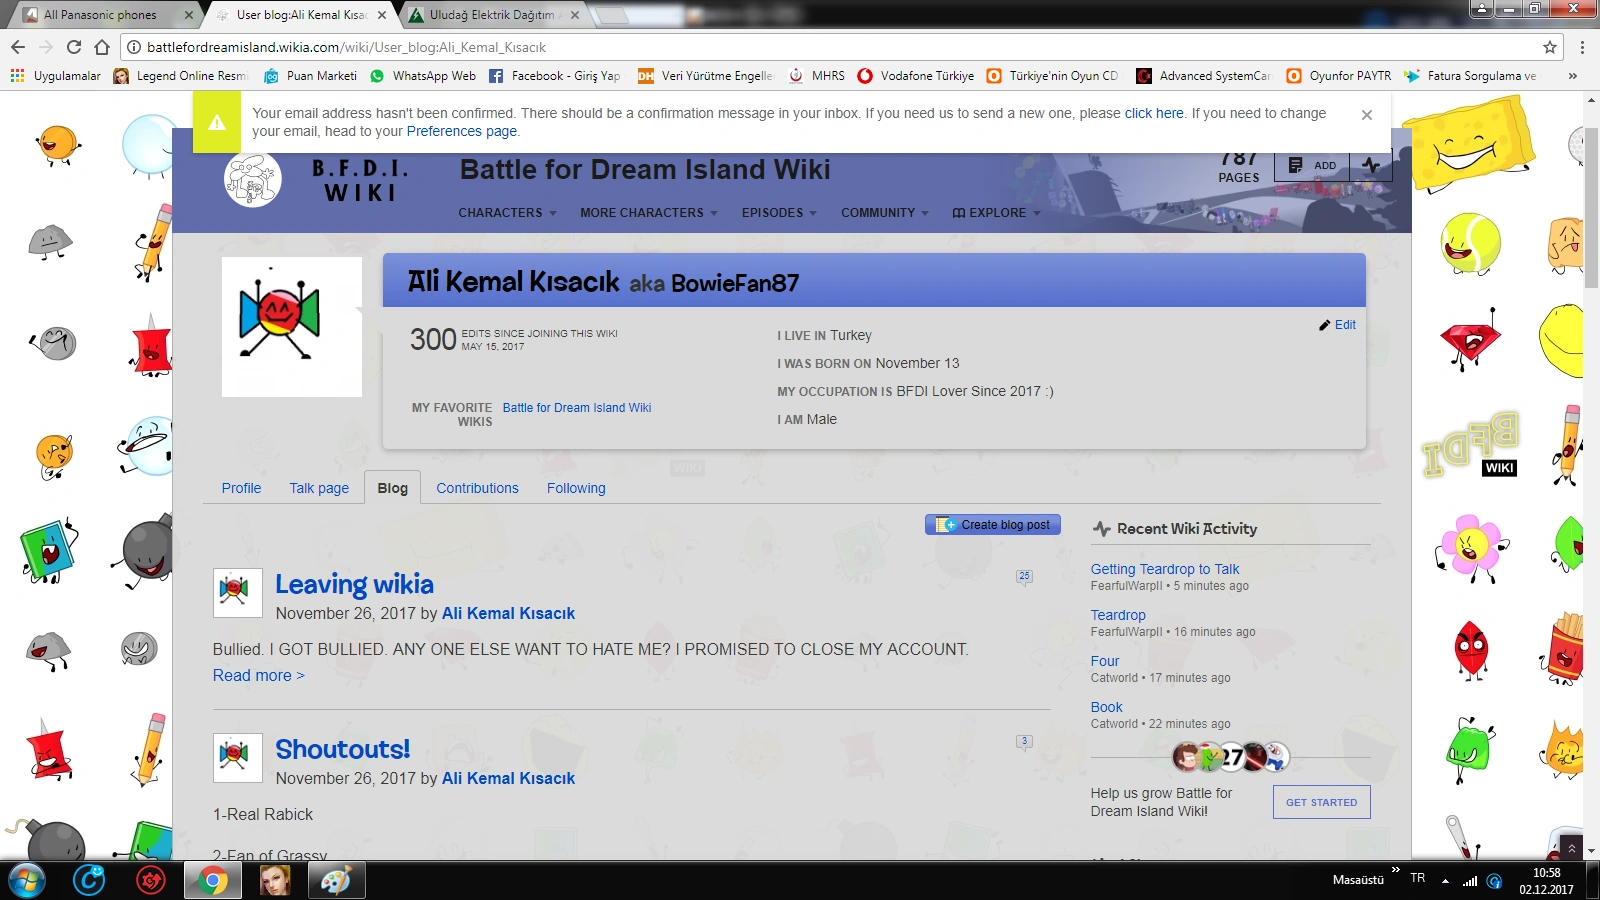Open the Oyunfor PAYTR bookmark
The height and width of the screenshot is (900, 1600).
(1339, 75)
